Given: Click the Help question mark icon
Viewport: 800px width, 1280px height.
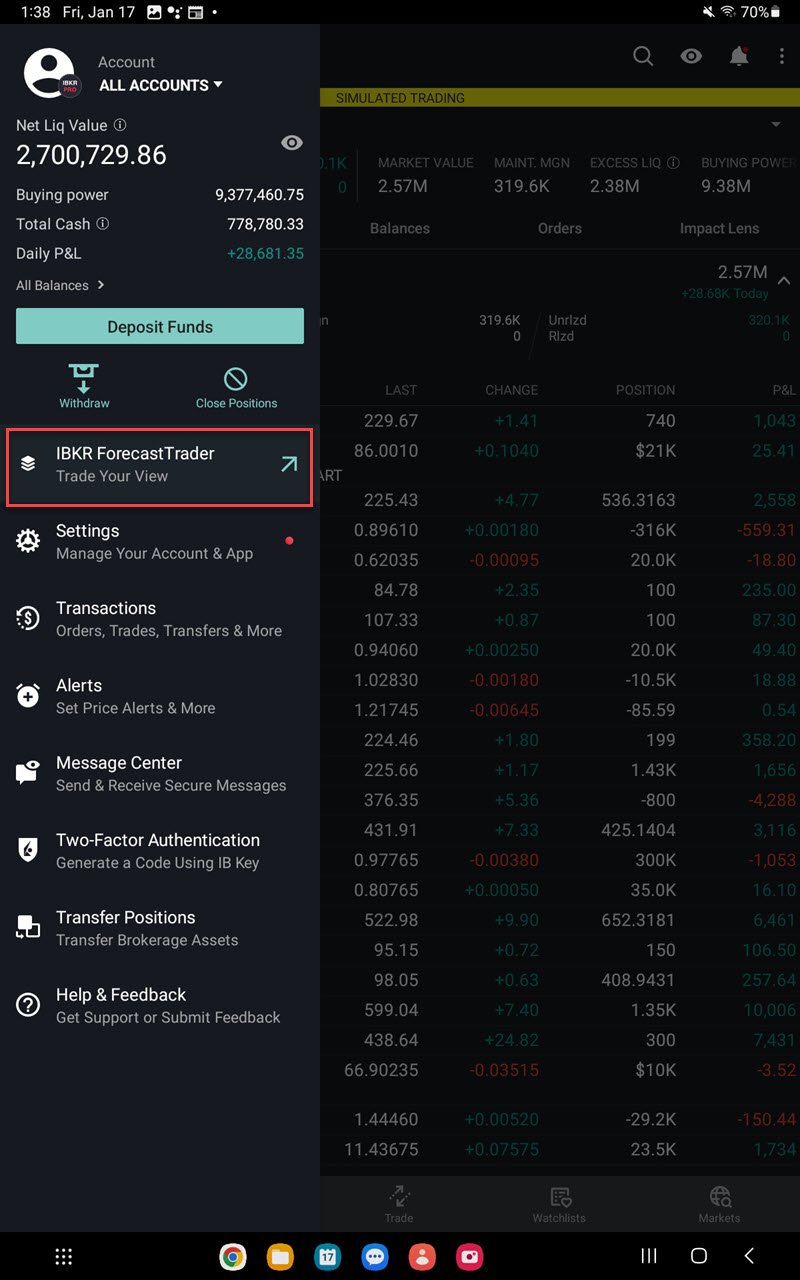Looking at the screenshot, I should [x=28, y=1005].
